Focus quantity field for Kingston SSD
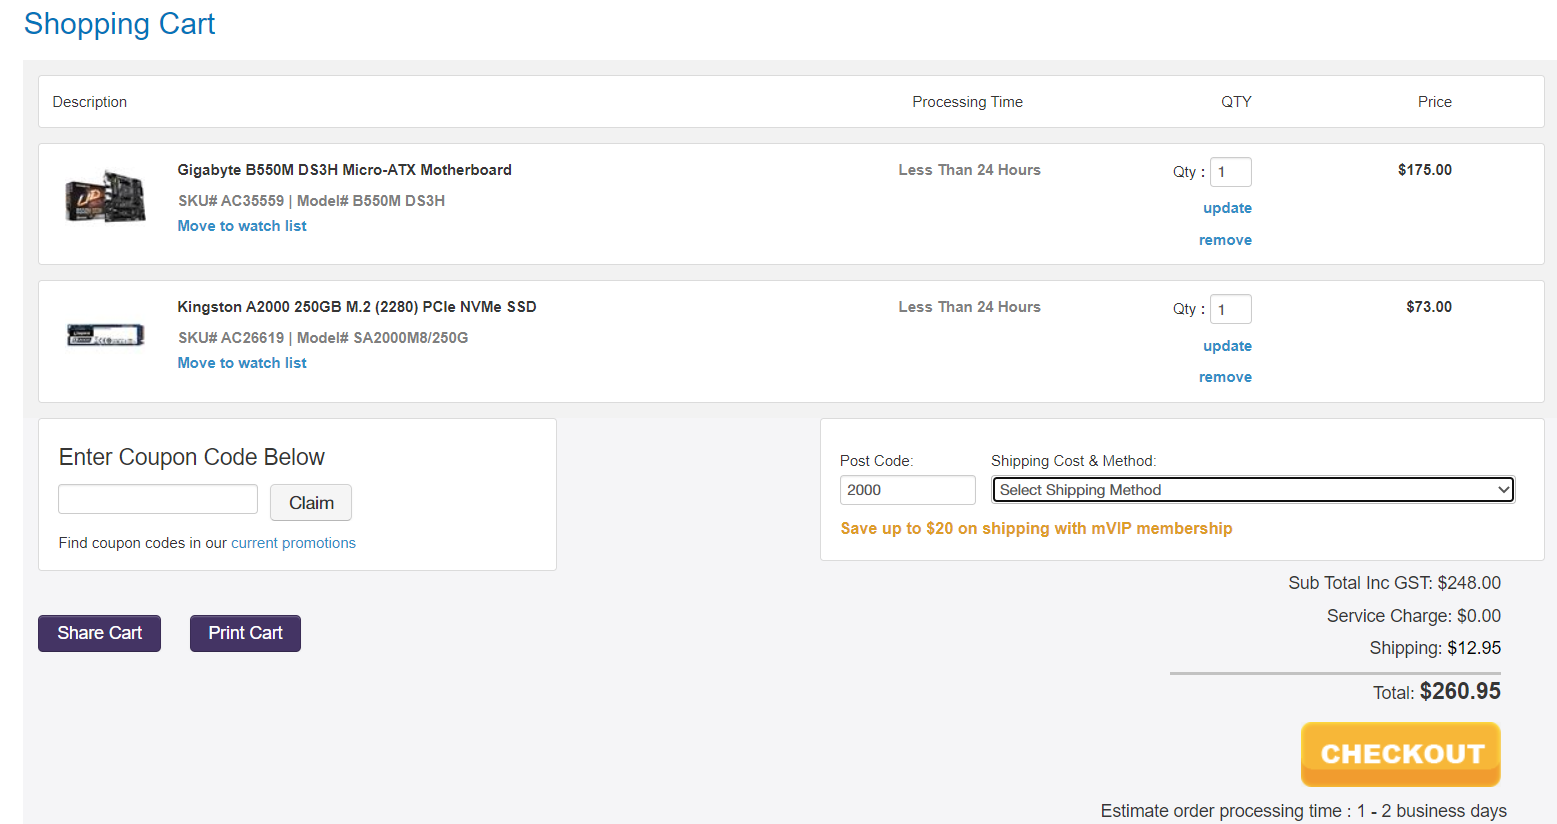The height and width of the screenshot is (824, 1557). (1231, 309)
